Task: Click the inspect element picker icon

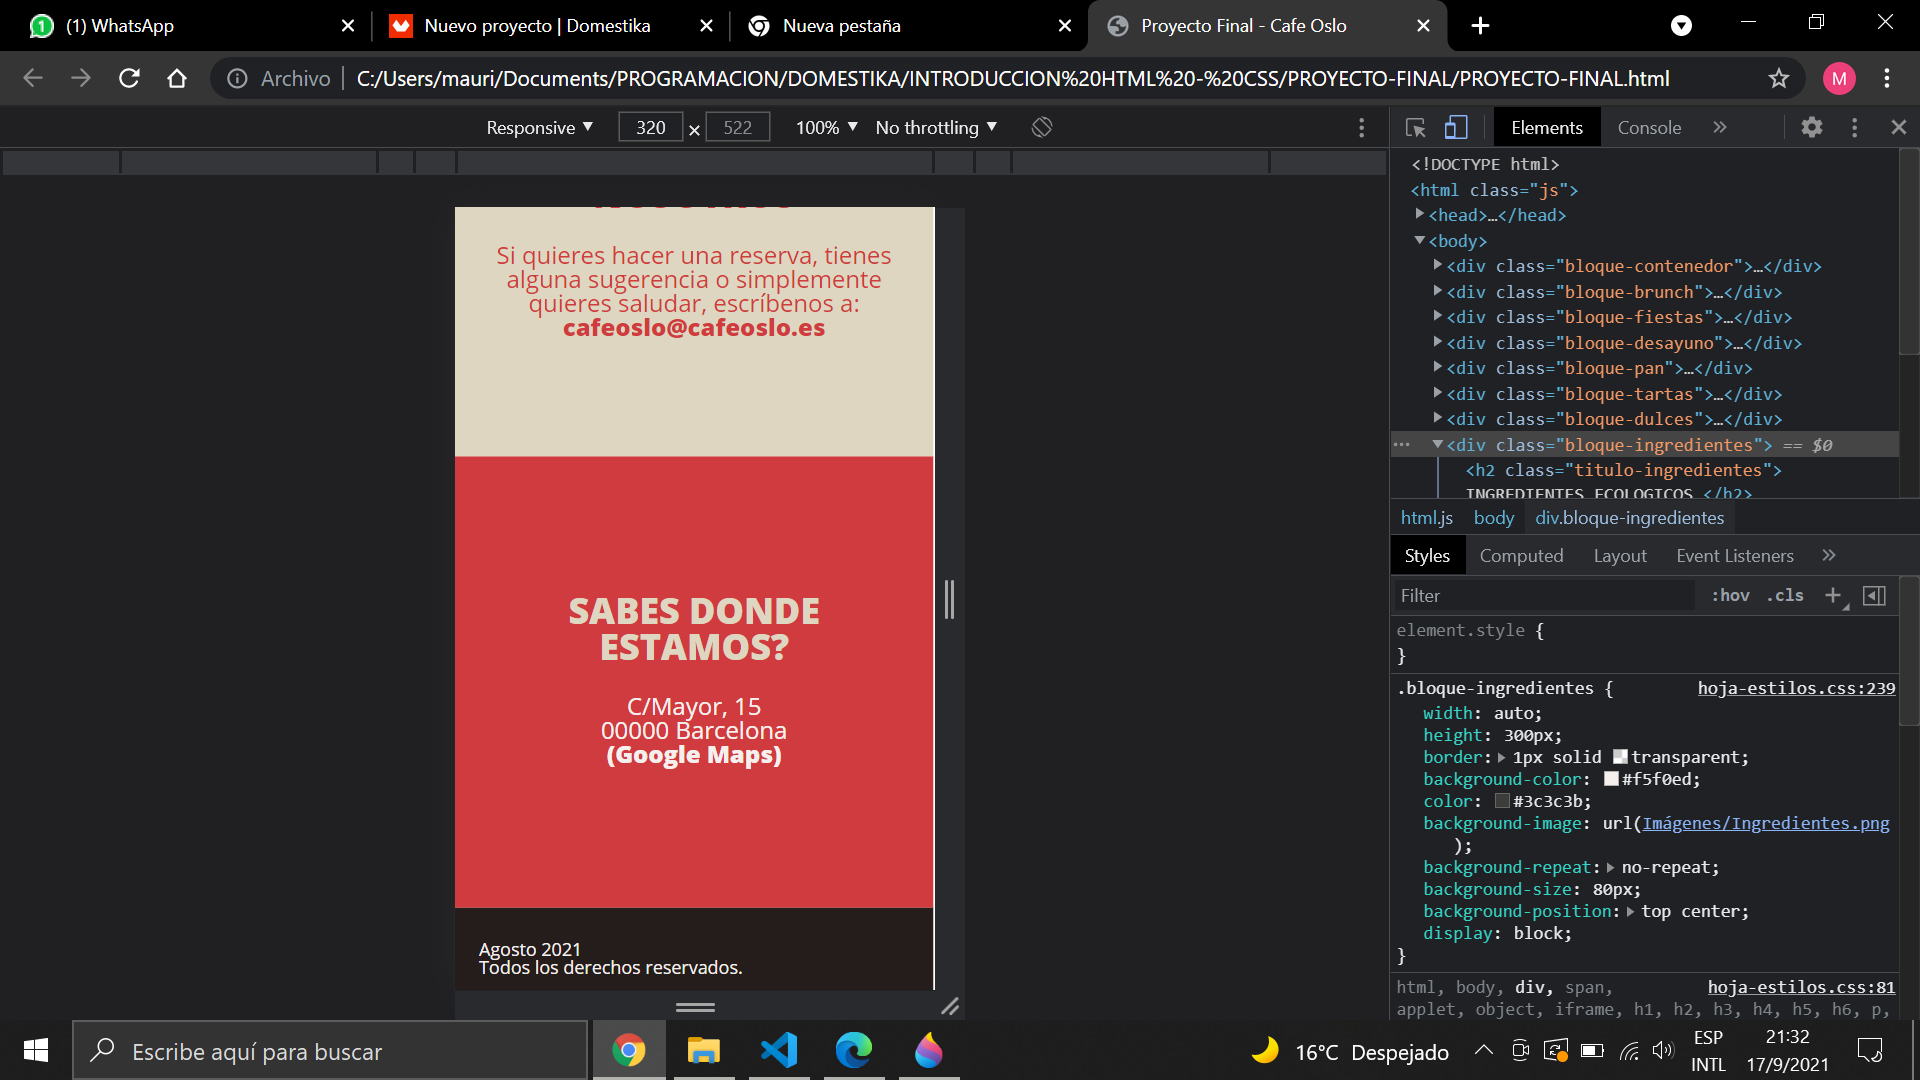Action: 1415,127
